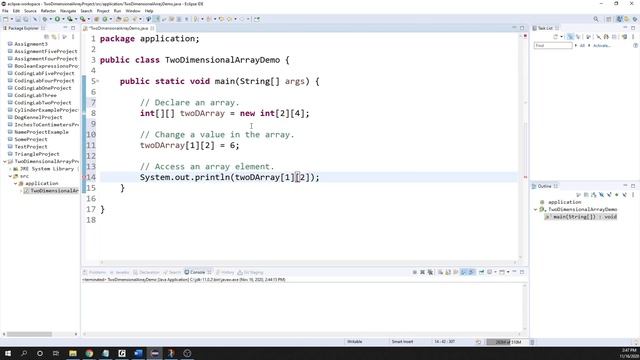Select the Package Explorer tab
This screenshot has height=360, width=640.
[x=23, y=28]
